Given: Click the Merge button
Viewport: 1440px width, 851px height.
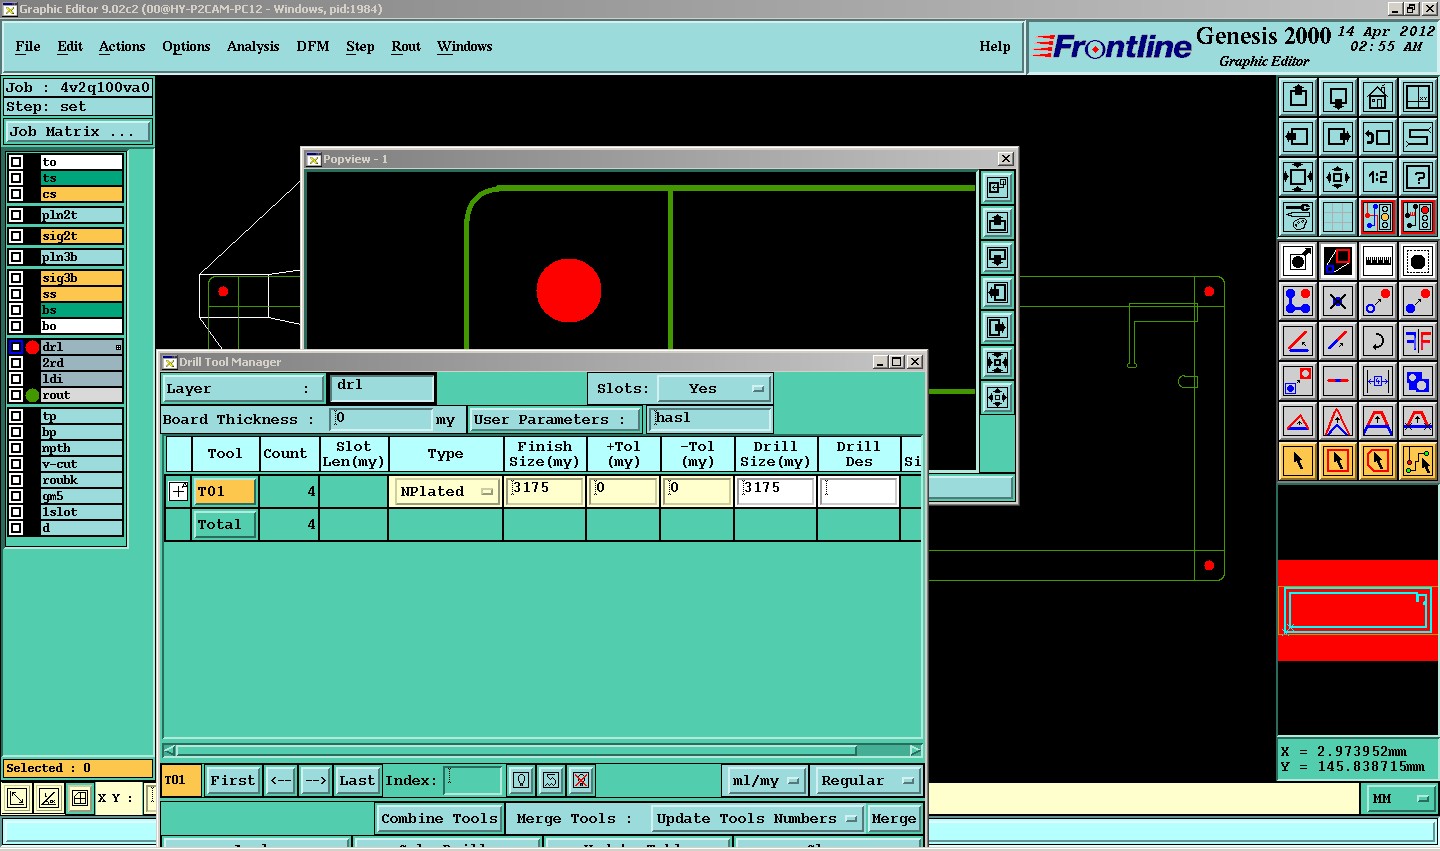Looking at the screenshot, I should click(893, 818).
